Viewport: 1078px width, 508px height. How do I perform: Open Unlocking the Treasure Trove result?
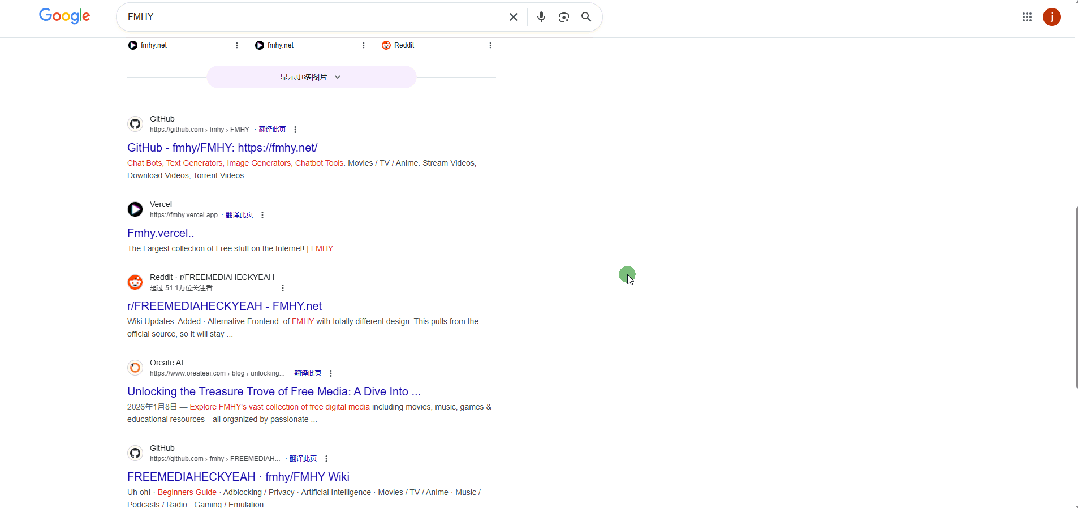[x=274, y=391]
